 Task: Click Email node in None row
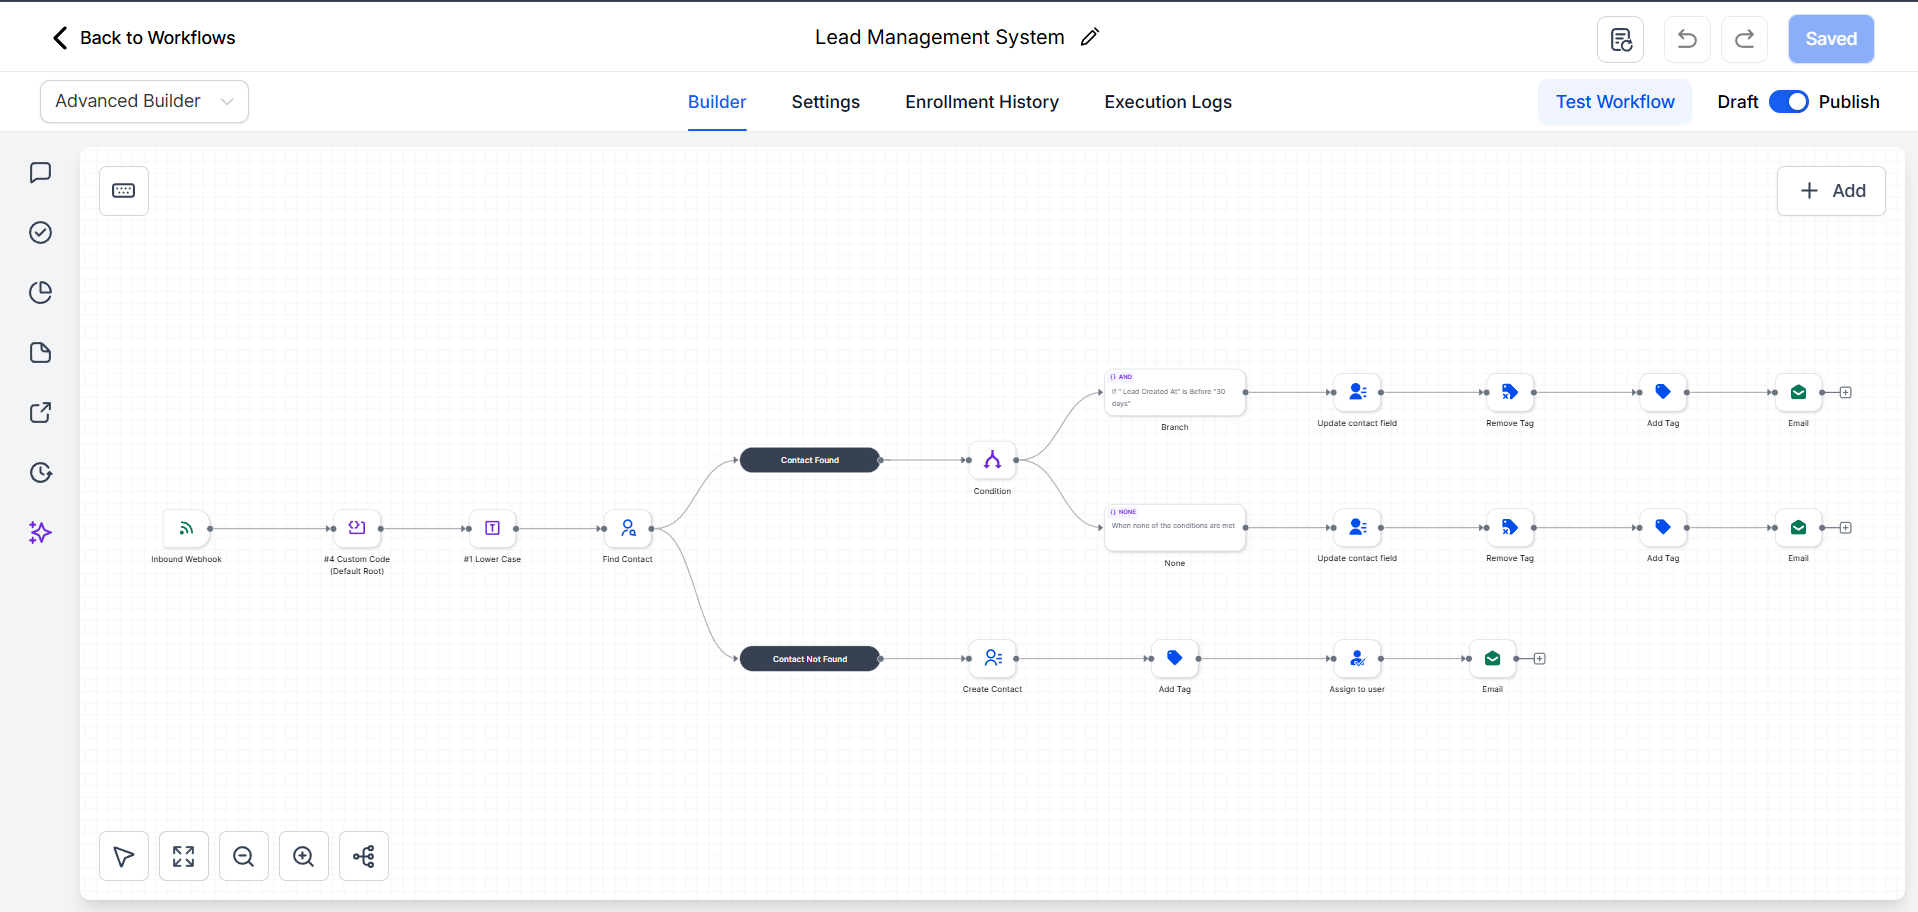(x=1798, y=527)
